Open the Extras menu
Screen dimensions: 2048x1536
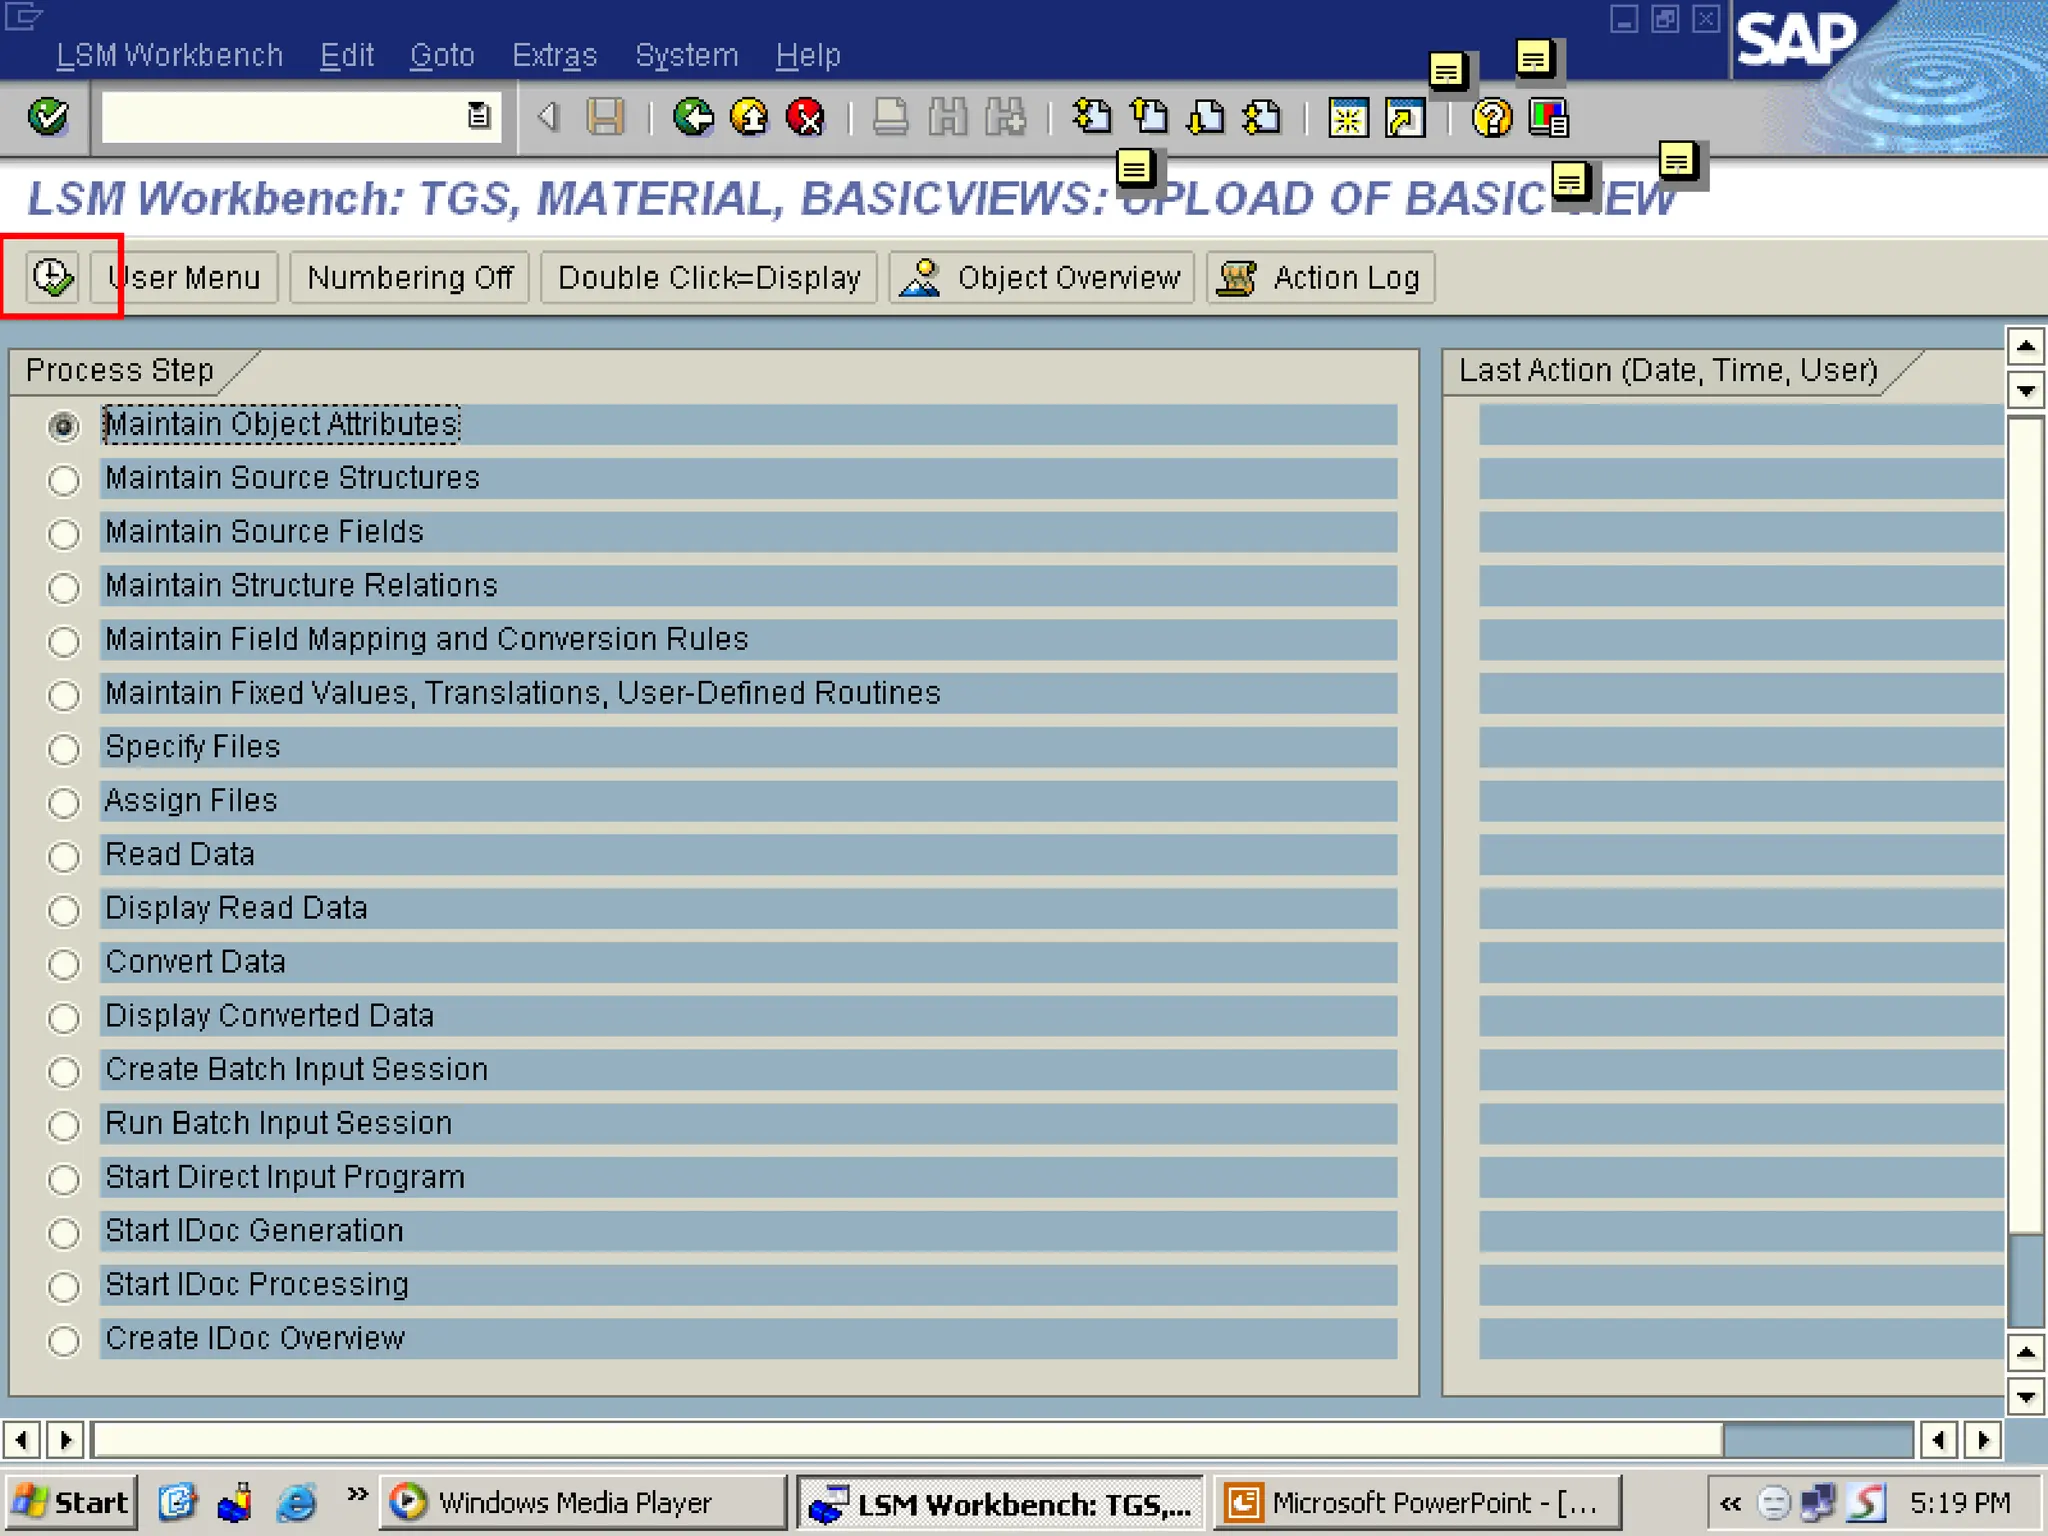tap(554, 55)
